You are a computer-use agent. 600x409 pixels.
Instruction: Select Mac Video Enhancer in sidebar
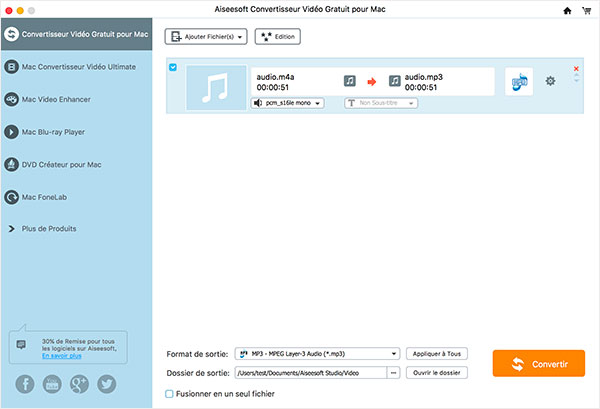[55, 99]
